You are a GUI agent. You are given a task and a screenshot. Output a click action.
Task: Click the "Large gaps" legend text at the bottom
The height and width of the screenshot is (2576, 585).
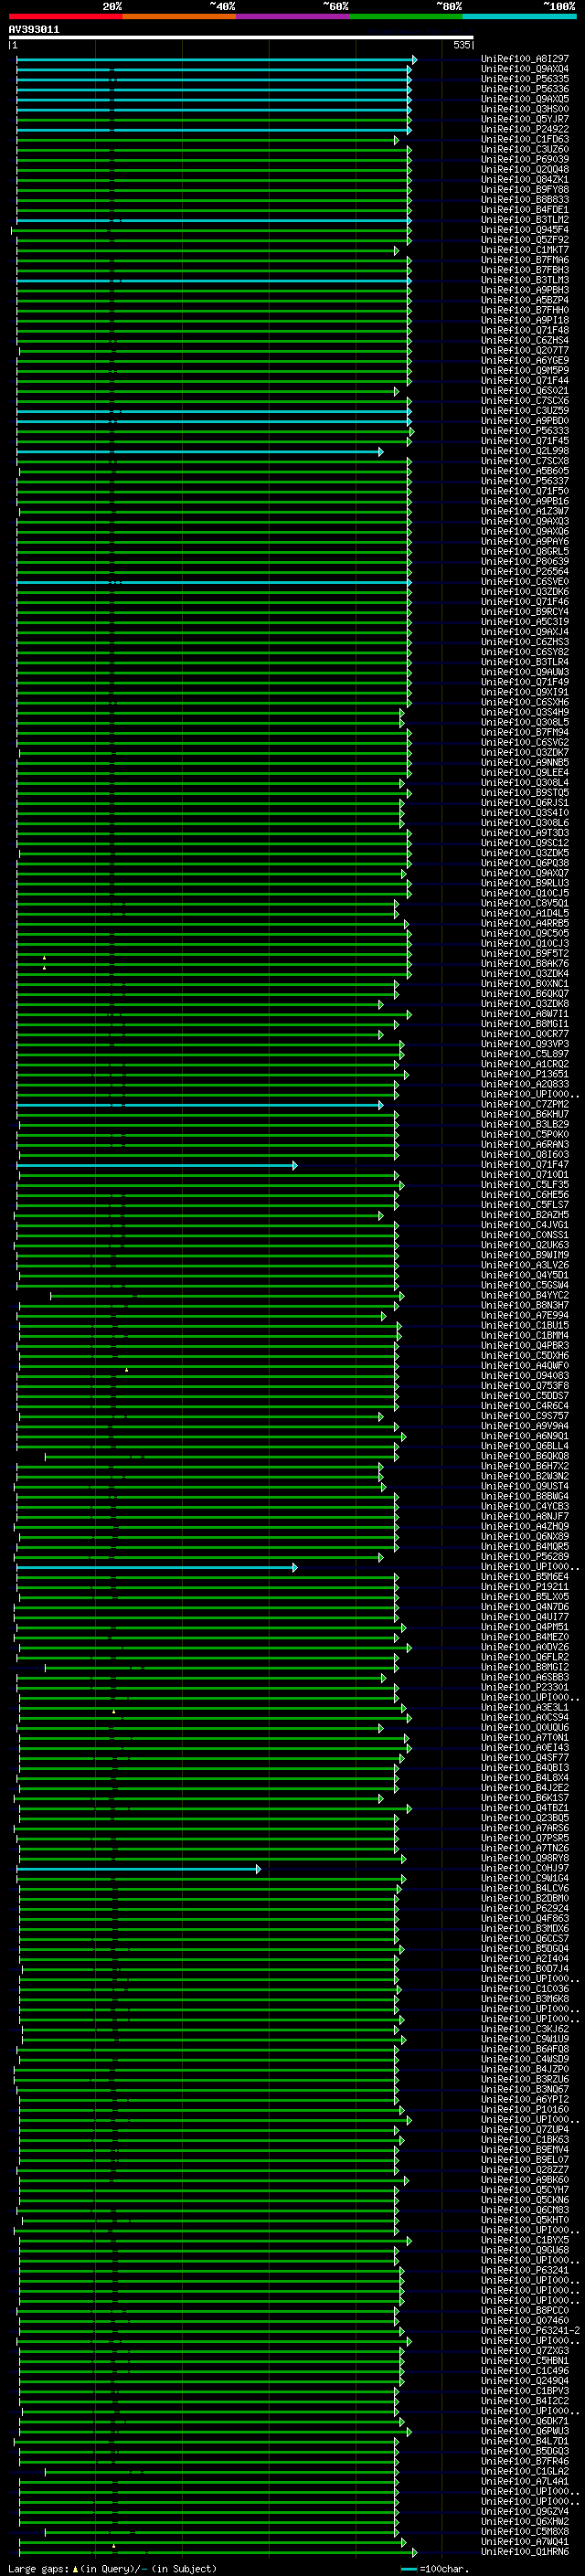[x=39, y=2569]
